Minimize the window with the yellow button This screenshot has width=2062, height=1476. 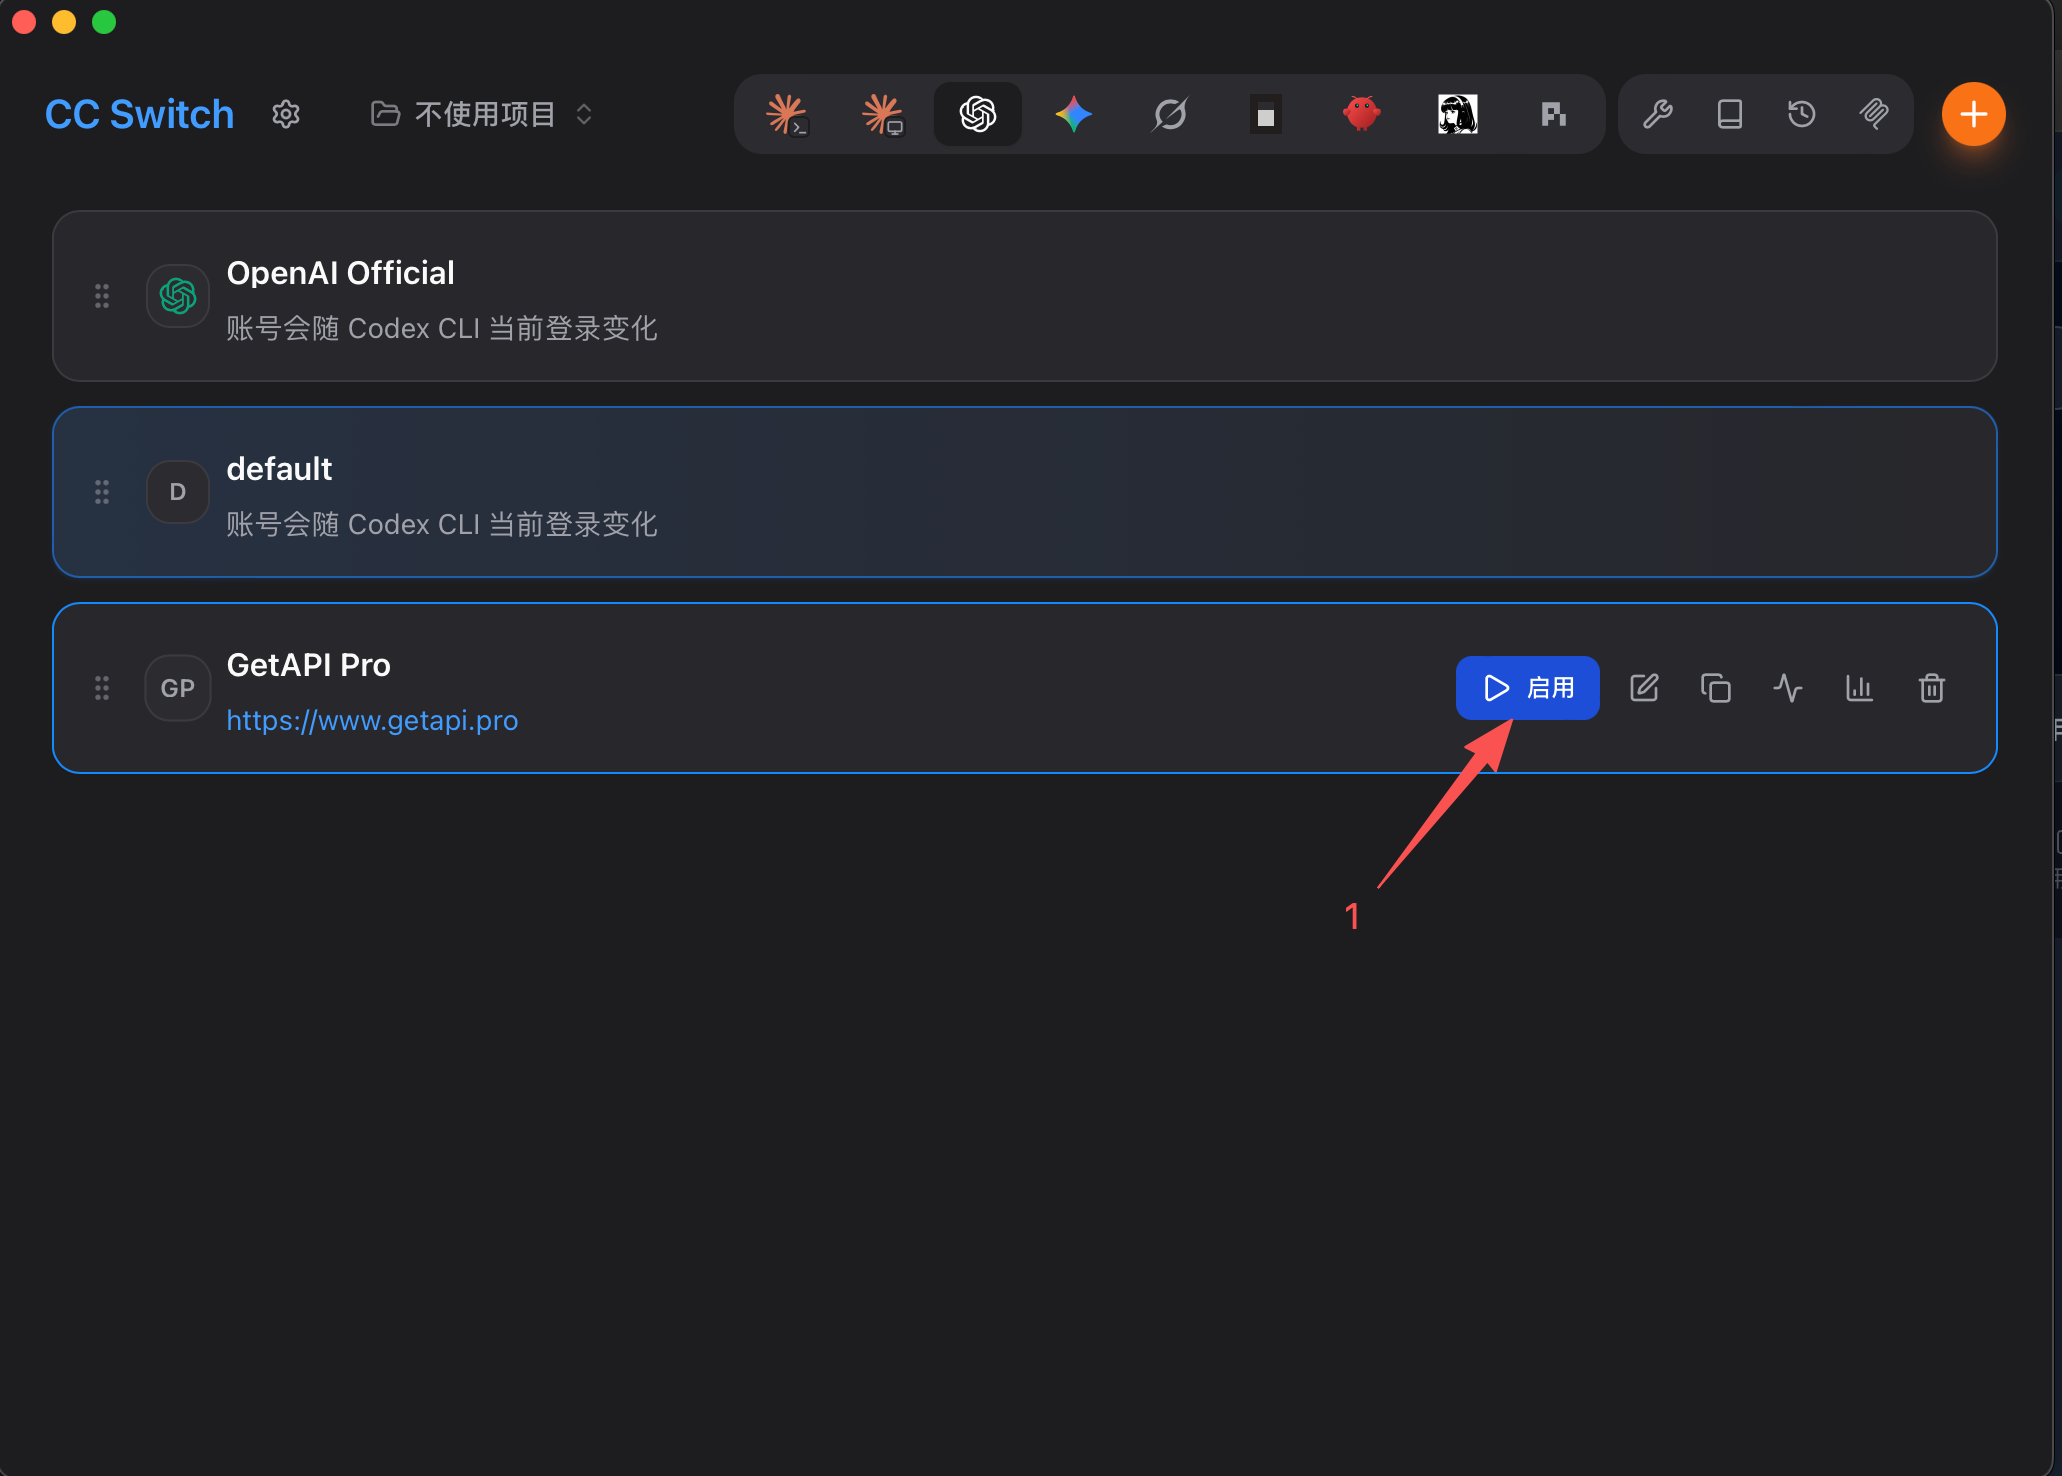point(64,22)
